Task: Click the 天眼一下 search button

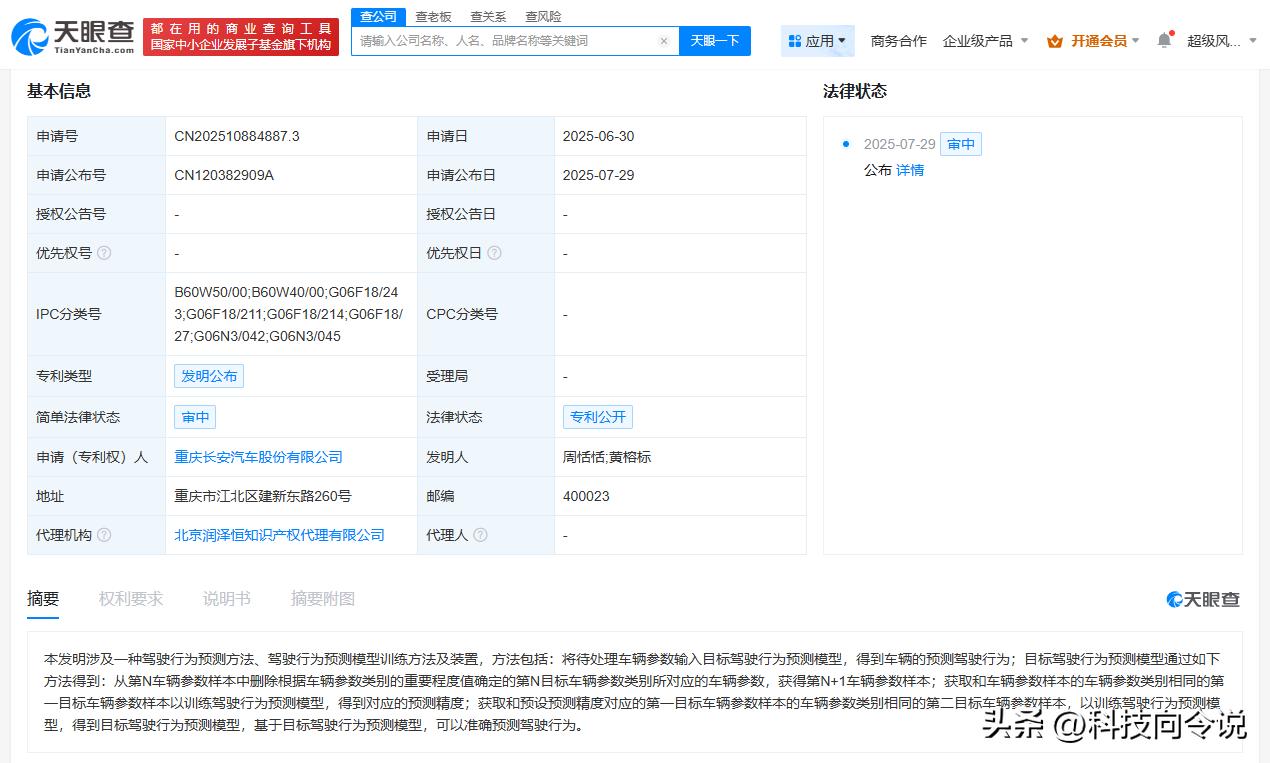Action: (x=715, y=41)
